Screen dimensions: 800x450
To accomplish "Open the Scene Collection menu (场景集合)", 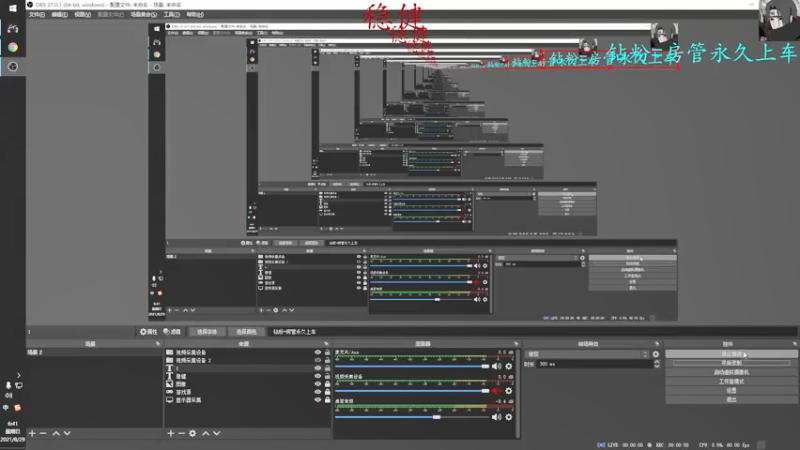I will (x=143, y=15).
